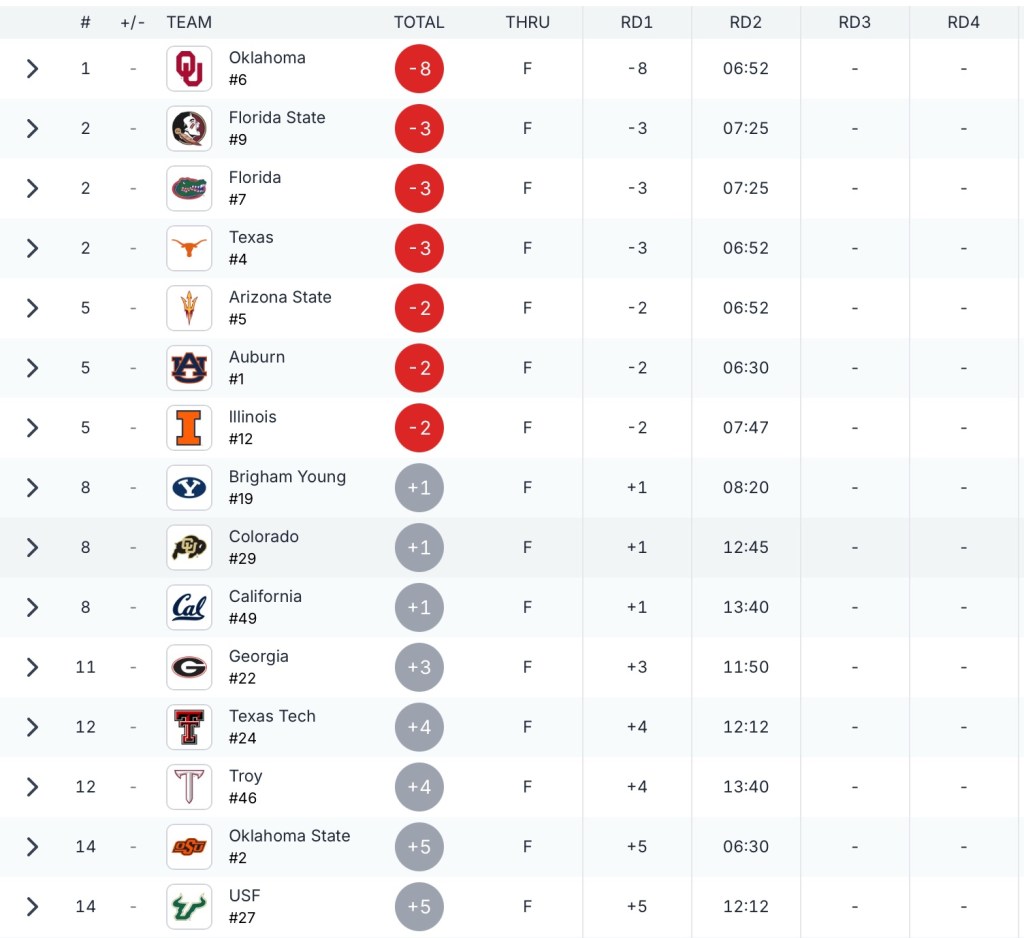Click the Texas Tech logo
1024x938 pixels.
pyautogui.click(x=189, y=727)
